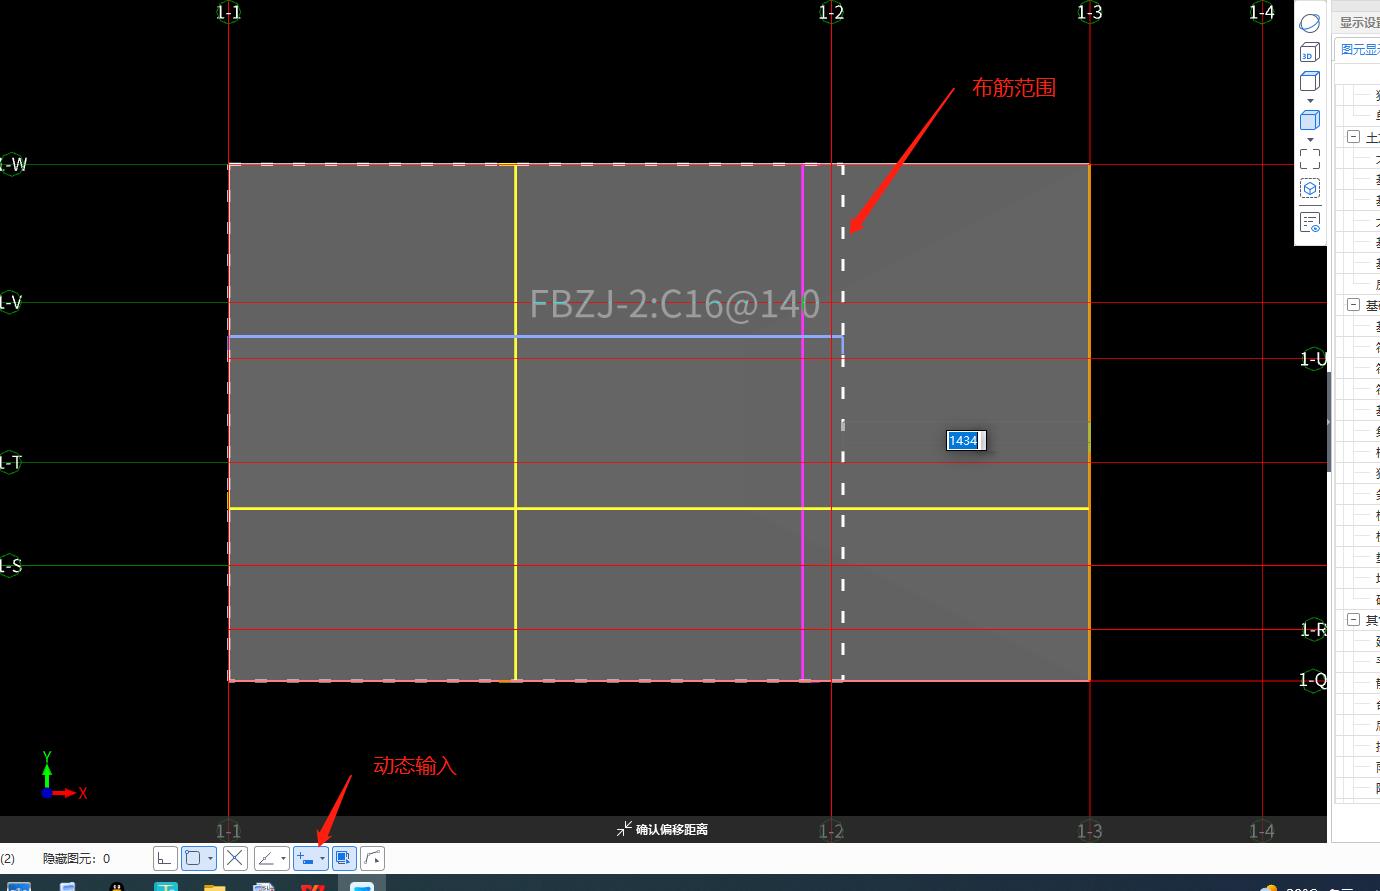Click the 确认偏移距离 prompt text
The image size is (1380, 891).
tap(672, 829)
